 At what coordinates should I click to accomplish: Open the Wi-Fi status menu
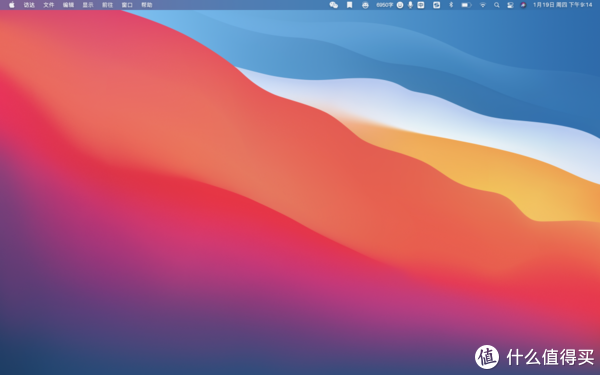coord(483,5)
